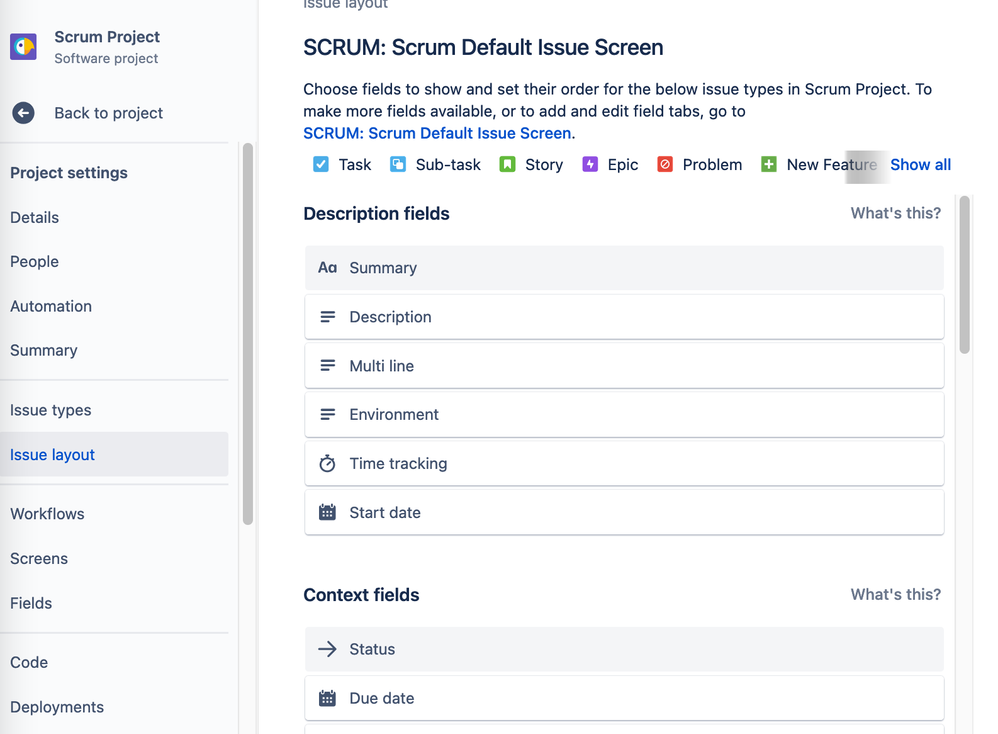Click the Story bookmark icon

[x=508, y=164]
